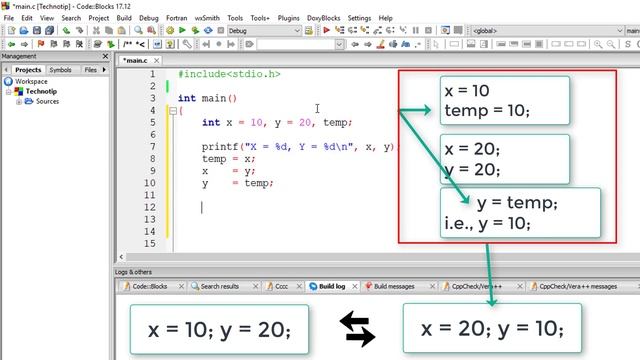Create a new file from the toolbar
The image size is (640, 360).
click(11, 30)
